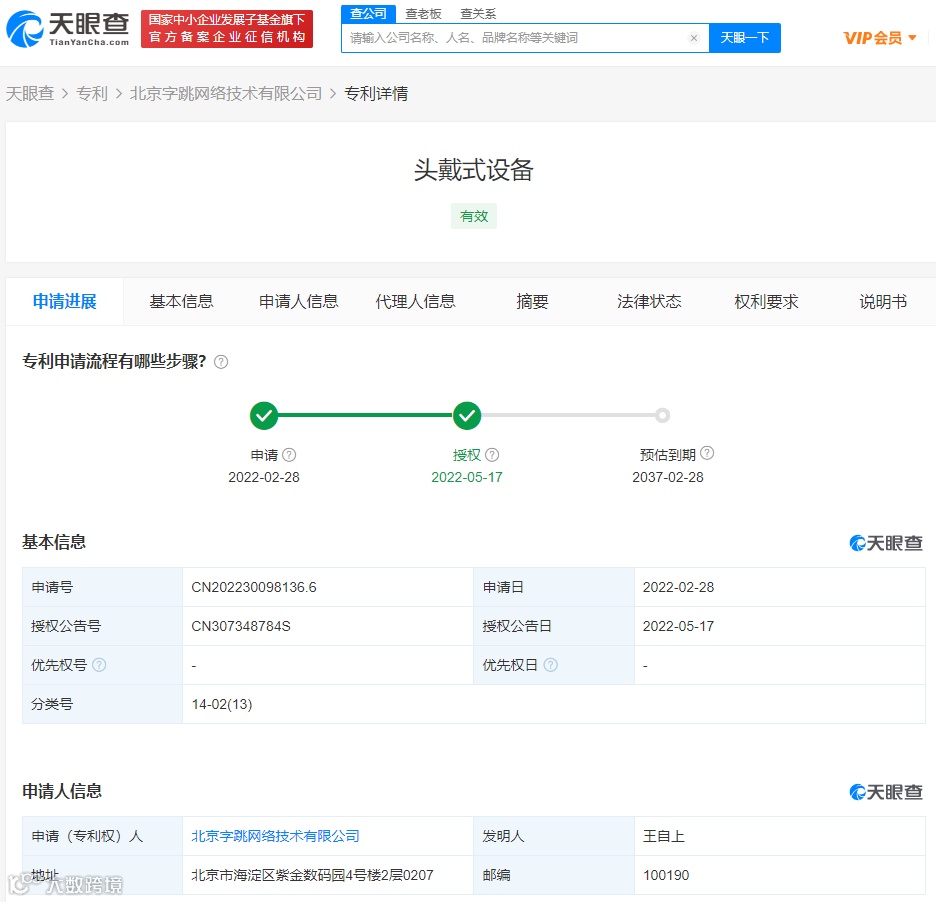Screen dimensions: 936x902
Task: Select the 查公司 search tab
Action: (x=368, y=14)
